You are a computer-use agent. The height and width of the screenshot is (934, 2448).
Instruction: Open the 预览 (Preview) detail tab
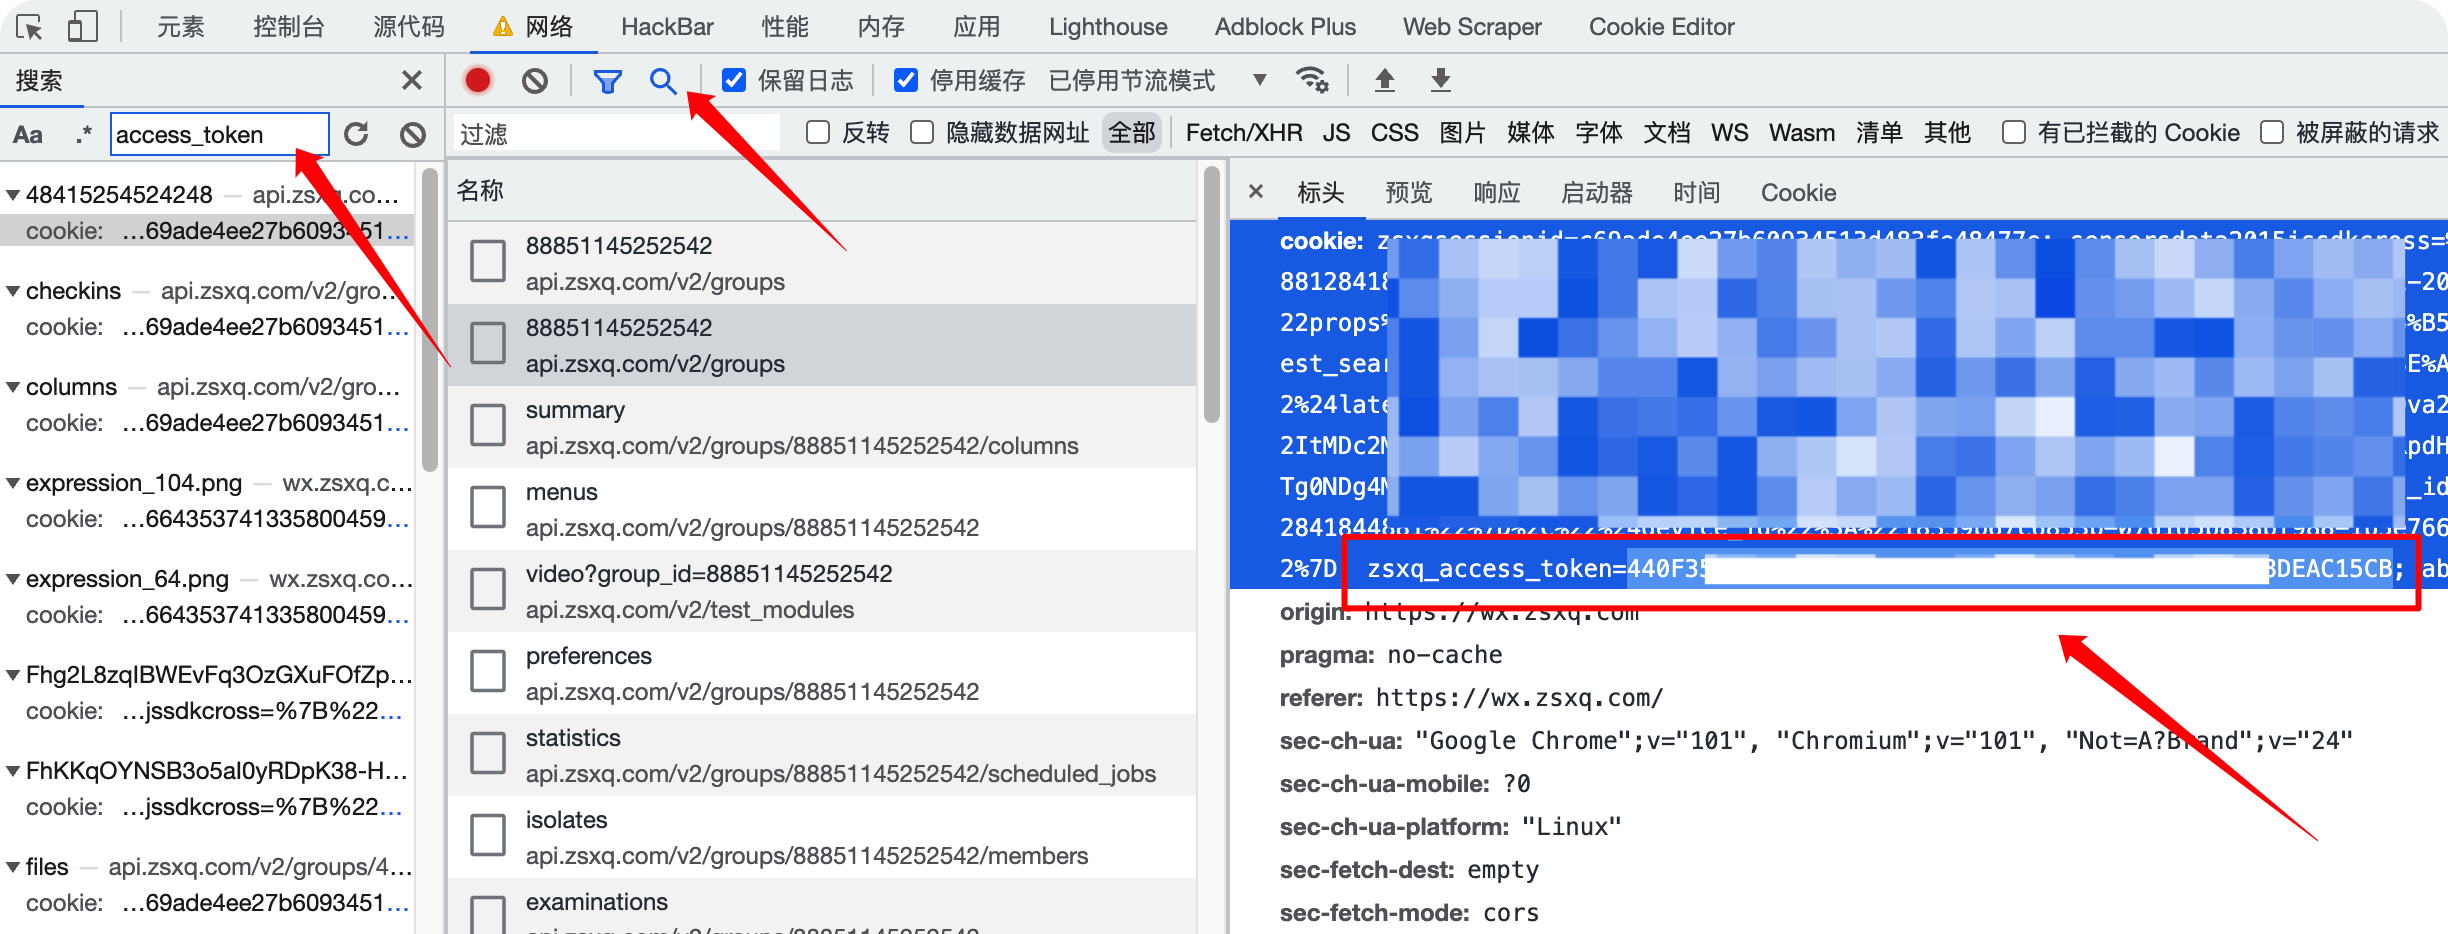point(1409,192)
